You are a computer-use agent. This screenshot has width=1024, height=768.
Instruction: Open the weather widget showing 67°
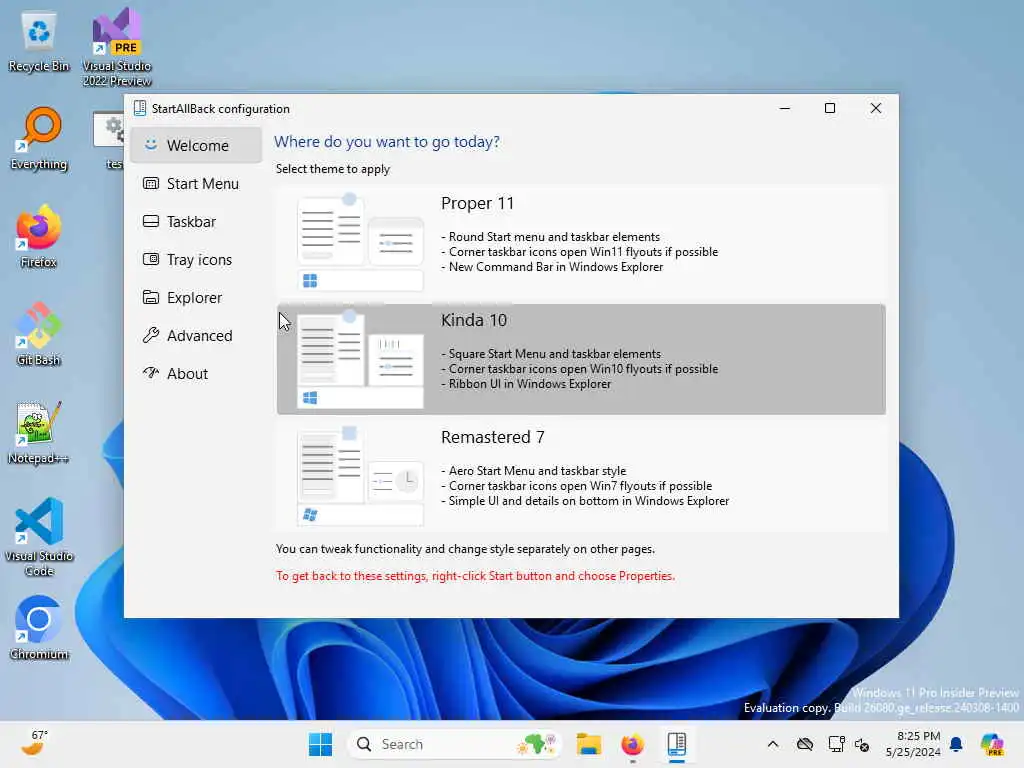(x=34, y=743)
